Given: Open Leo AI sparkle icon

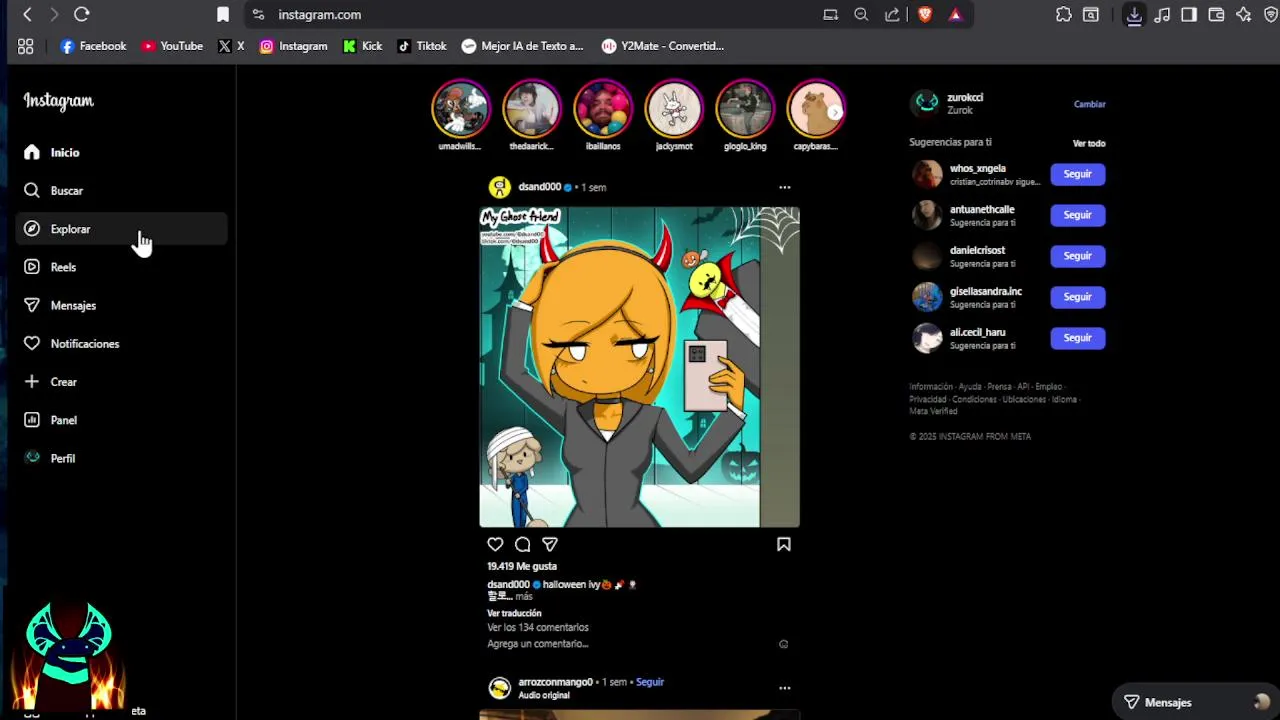Looking at the screenshot, I should [x=1244, y=14].
